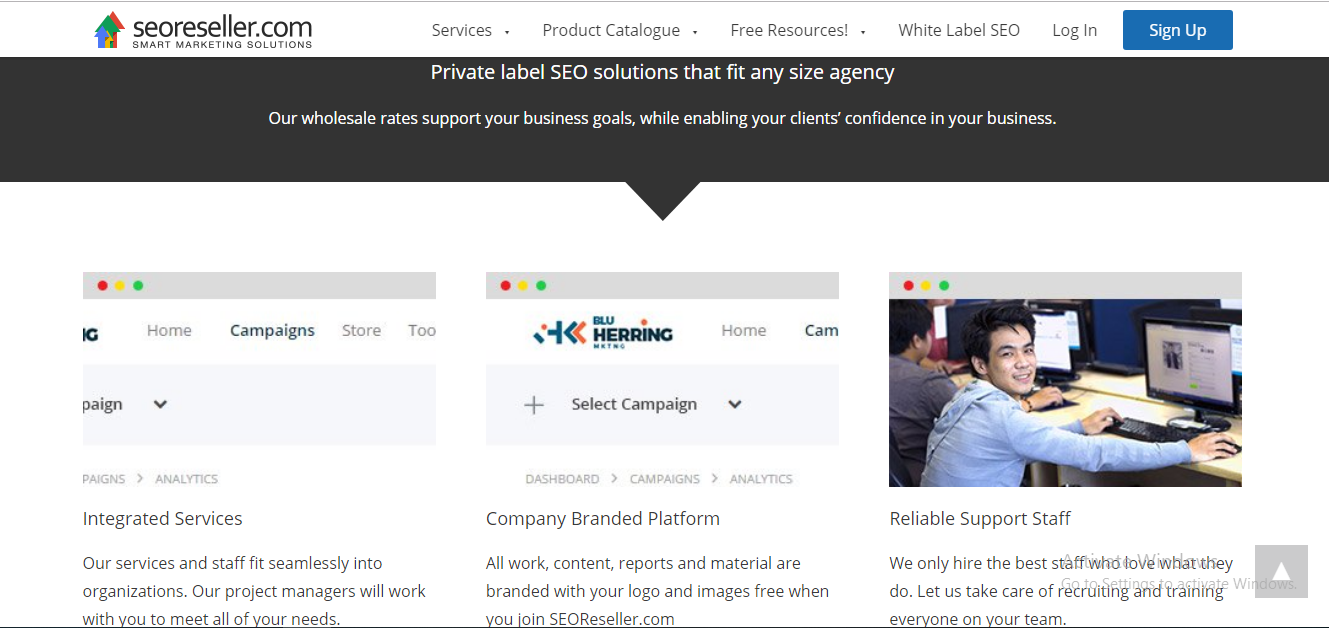Click the seoreseller.com house logo icon
Image resolution: width=1329 pixels, height=628 pixels.
109,30
